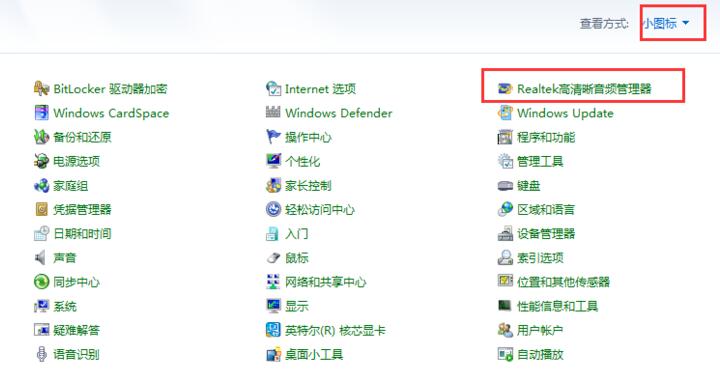Click the Internet 选项 icon

[x=273, y=89]
